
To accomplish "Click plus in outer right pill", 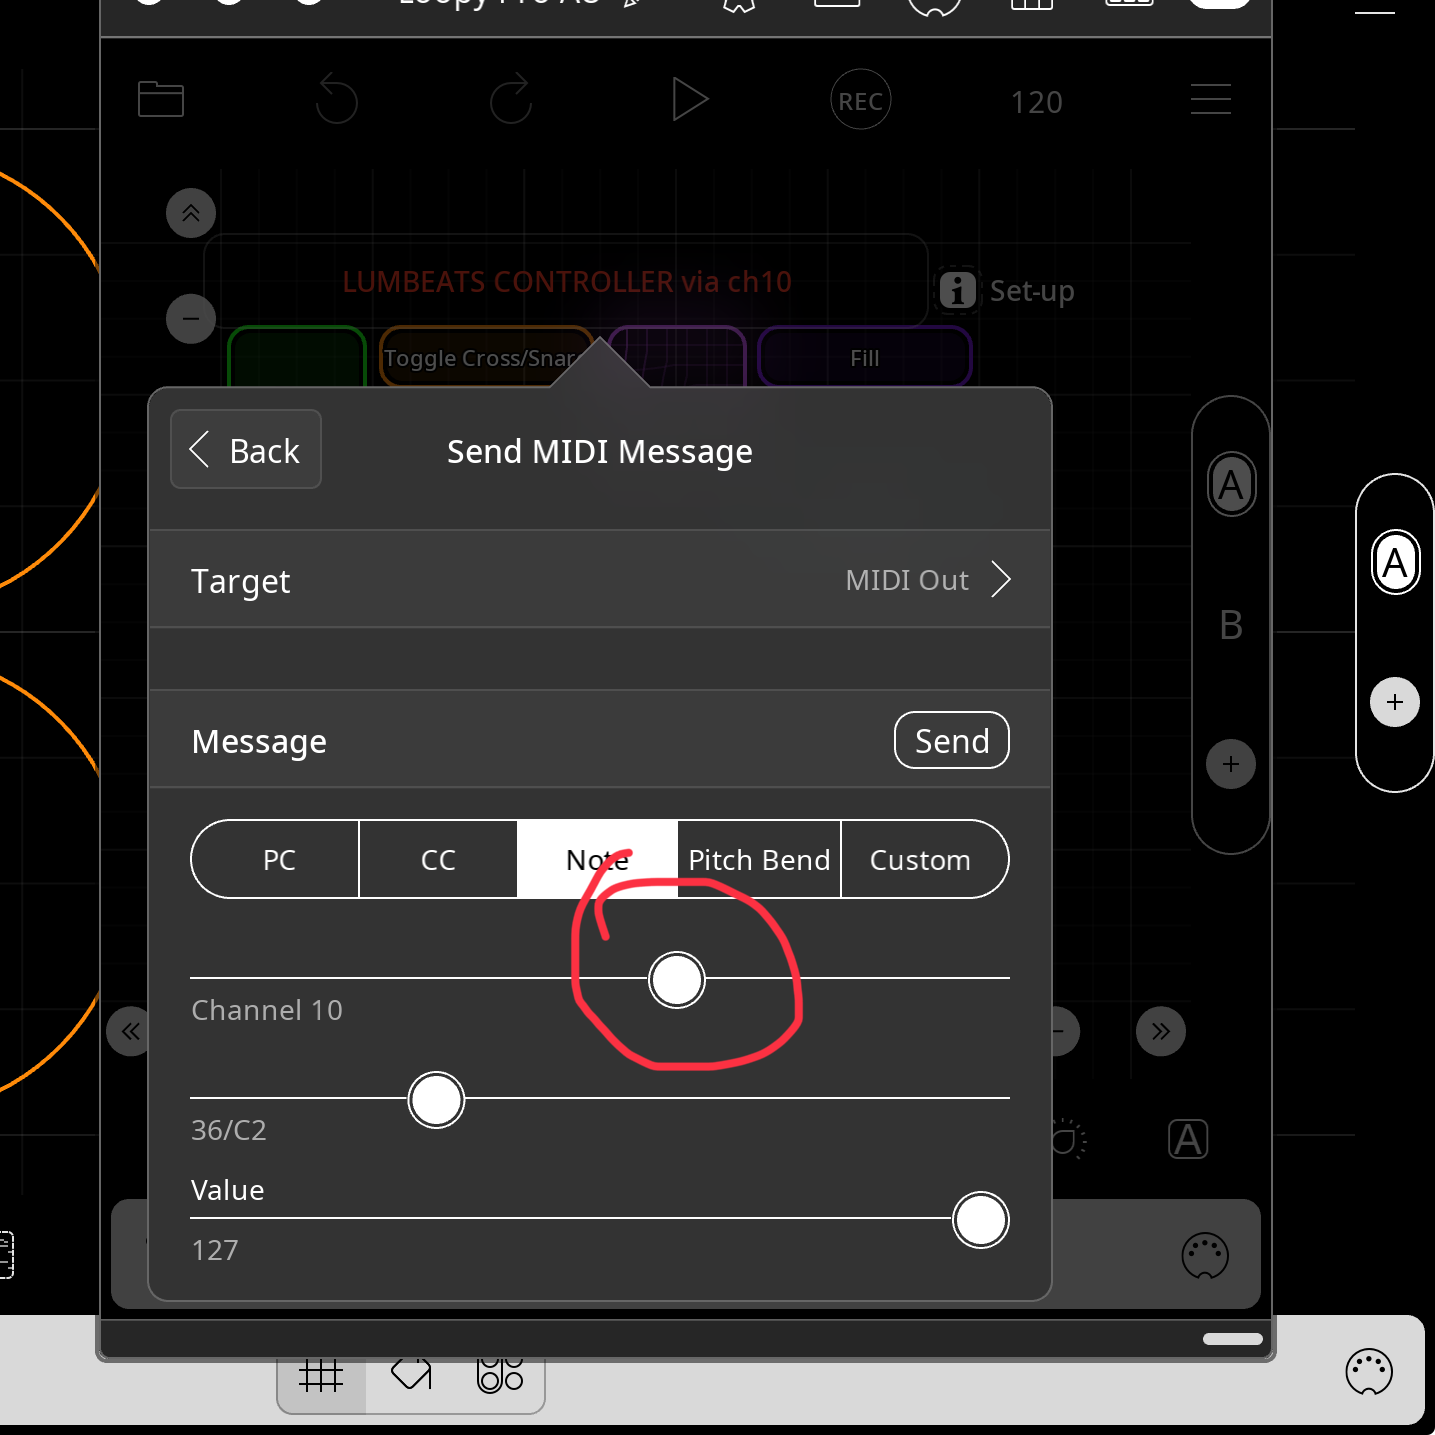I will [x=1395, y=702].
